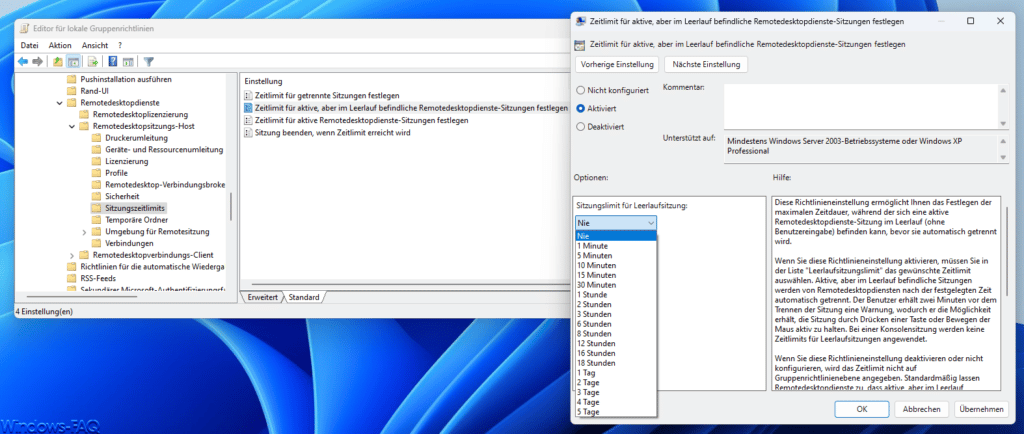The width and height of the screenshot is (1024, 434).
Task: Choose '5 Tage' from the dropdown list
Action: (616, 412)
